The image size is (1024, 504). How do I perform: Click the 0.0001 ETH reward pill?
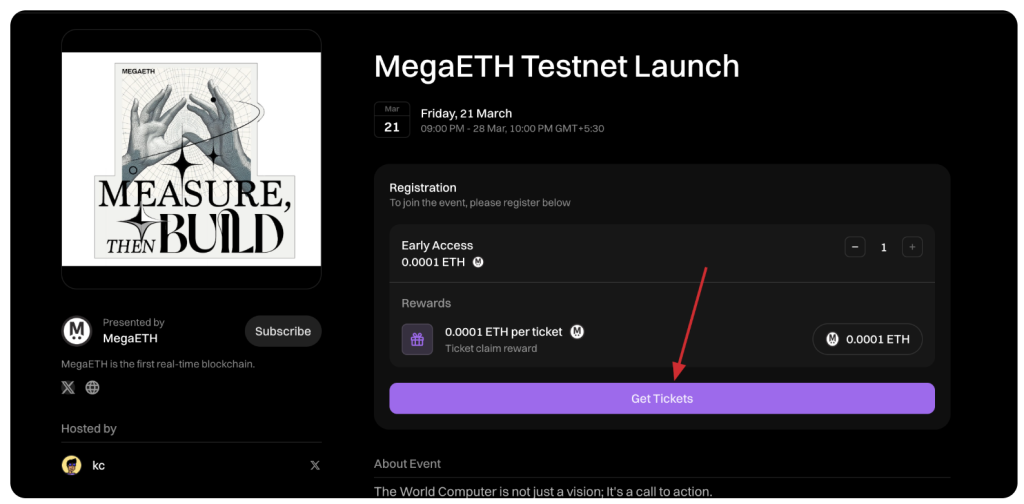click(x=867, y=339)
